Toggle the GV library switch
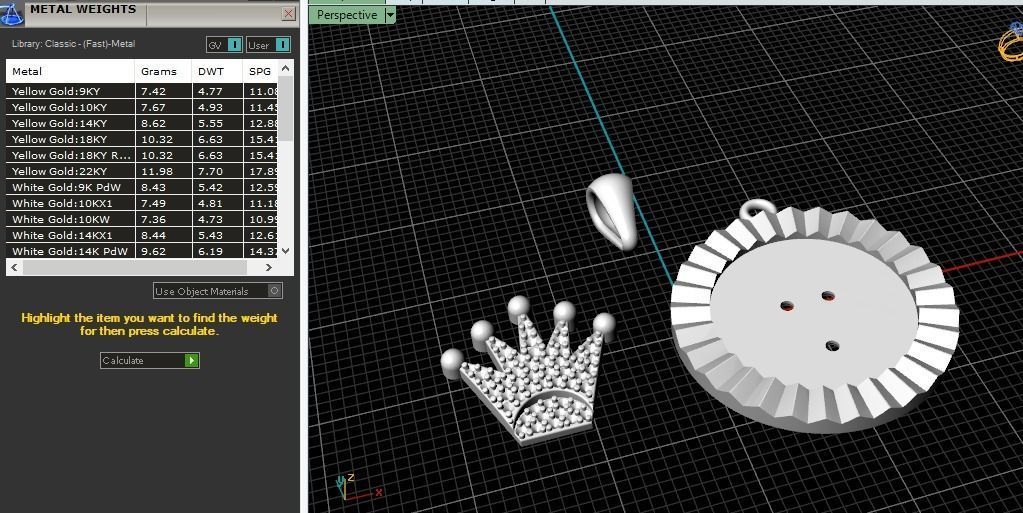Viewport: 1023px width, 513px height. coord(224,45)
